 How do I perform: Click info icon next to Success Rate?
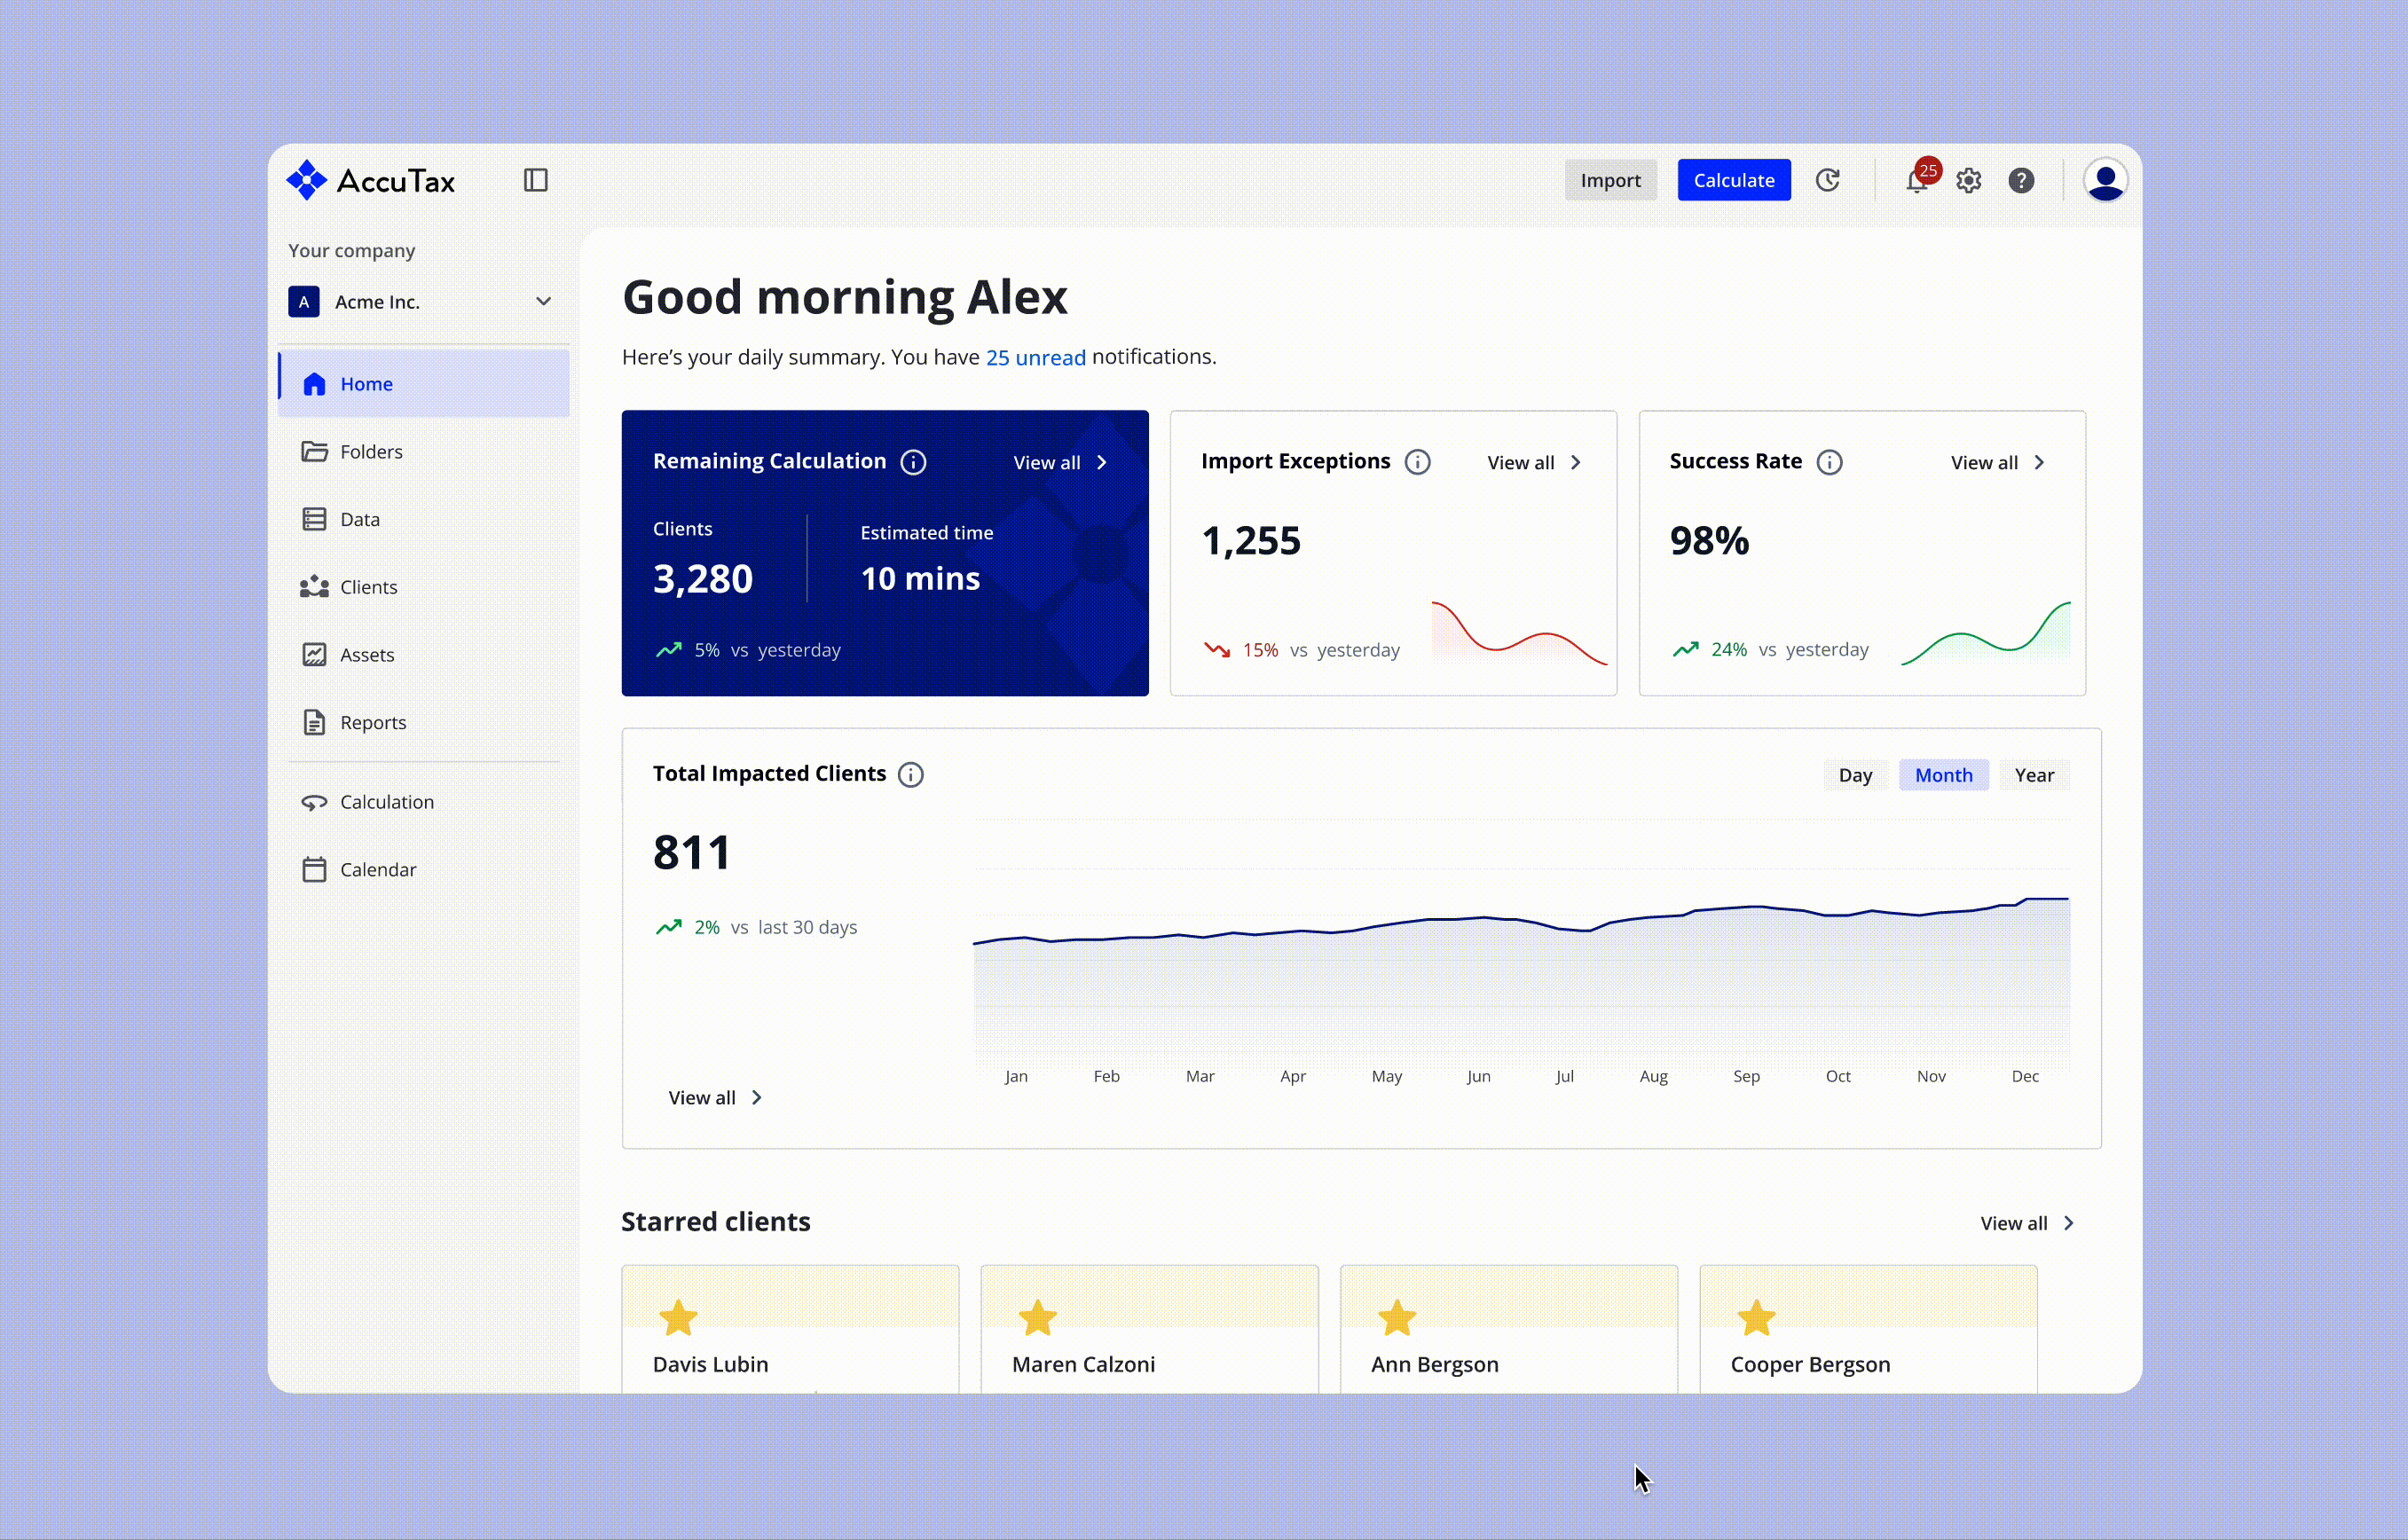1829,462
